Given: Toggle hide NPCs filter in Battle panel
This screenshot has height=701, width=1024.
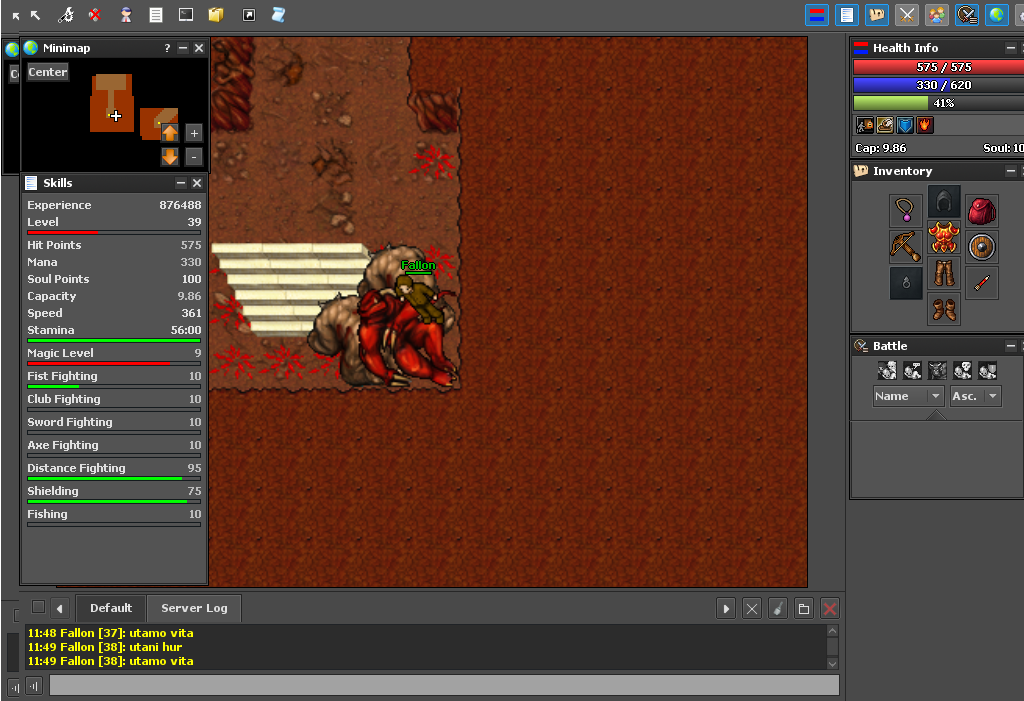Looking at the screenshot, I should coord(912,370).
